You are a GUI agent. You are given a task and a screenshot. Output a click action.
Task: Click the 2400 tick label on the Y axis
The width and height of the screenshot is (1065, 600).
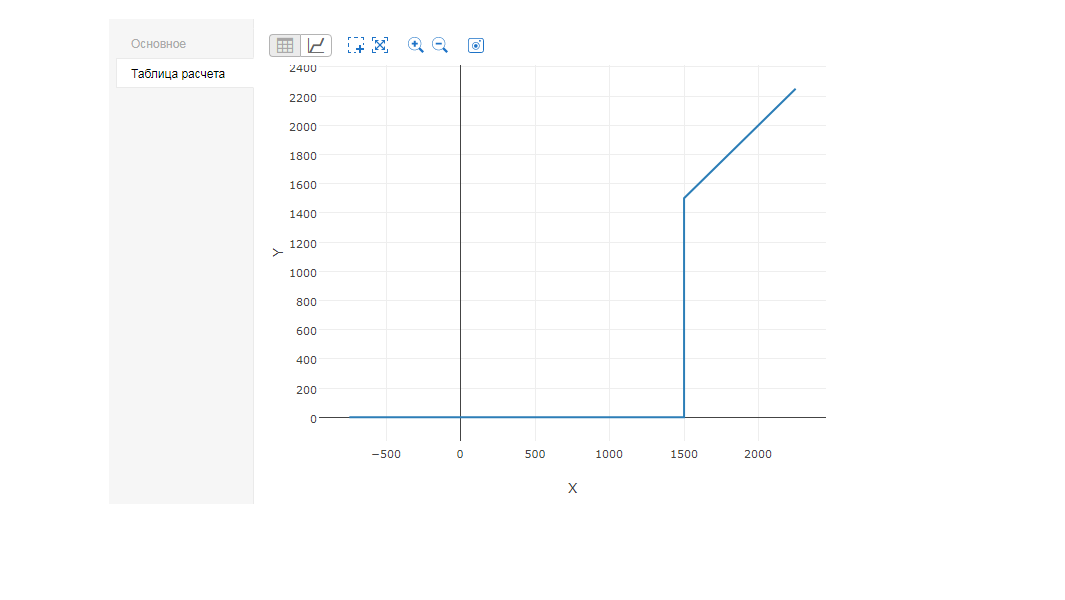point(302,68)
